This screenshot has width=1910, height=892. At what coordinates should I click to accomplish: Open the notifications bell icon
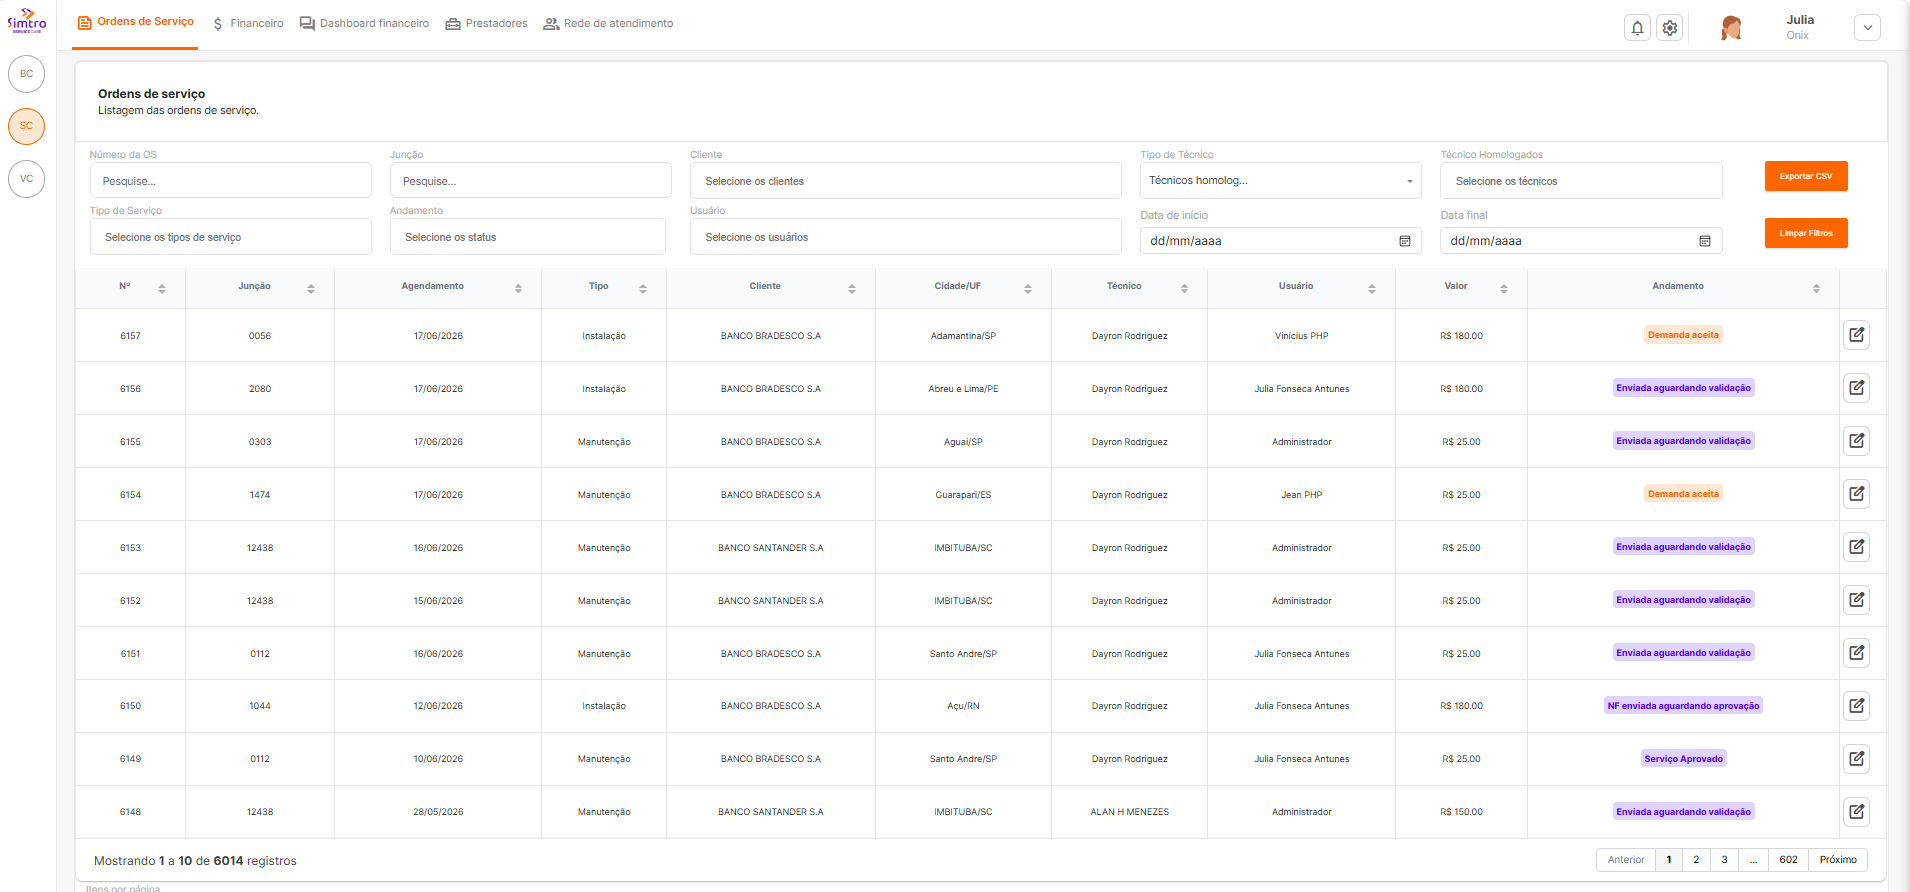(1637, 28)
